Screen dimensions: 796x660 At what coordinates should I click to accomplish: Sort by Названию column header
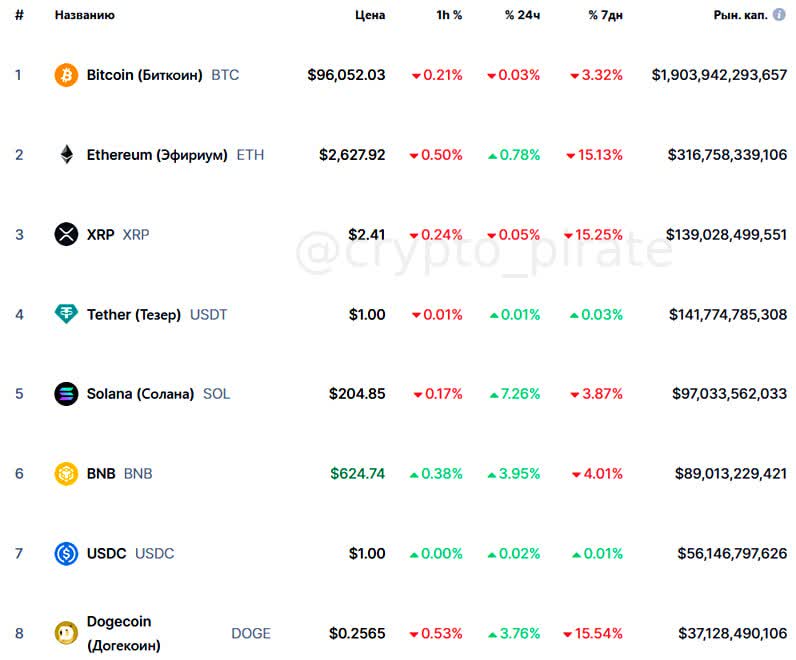(85, 15)
